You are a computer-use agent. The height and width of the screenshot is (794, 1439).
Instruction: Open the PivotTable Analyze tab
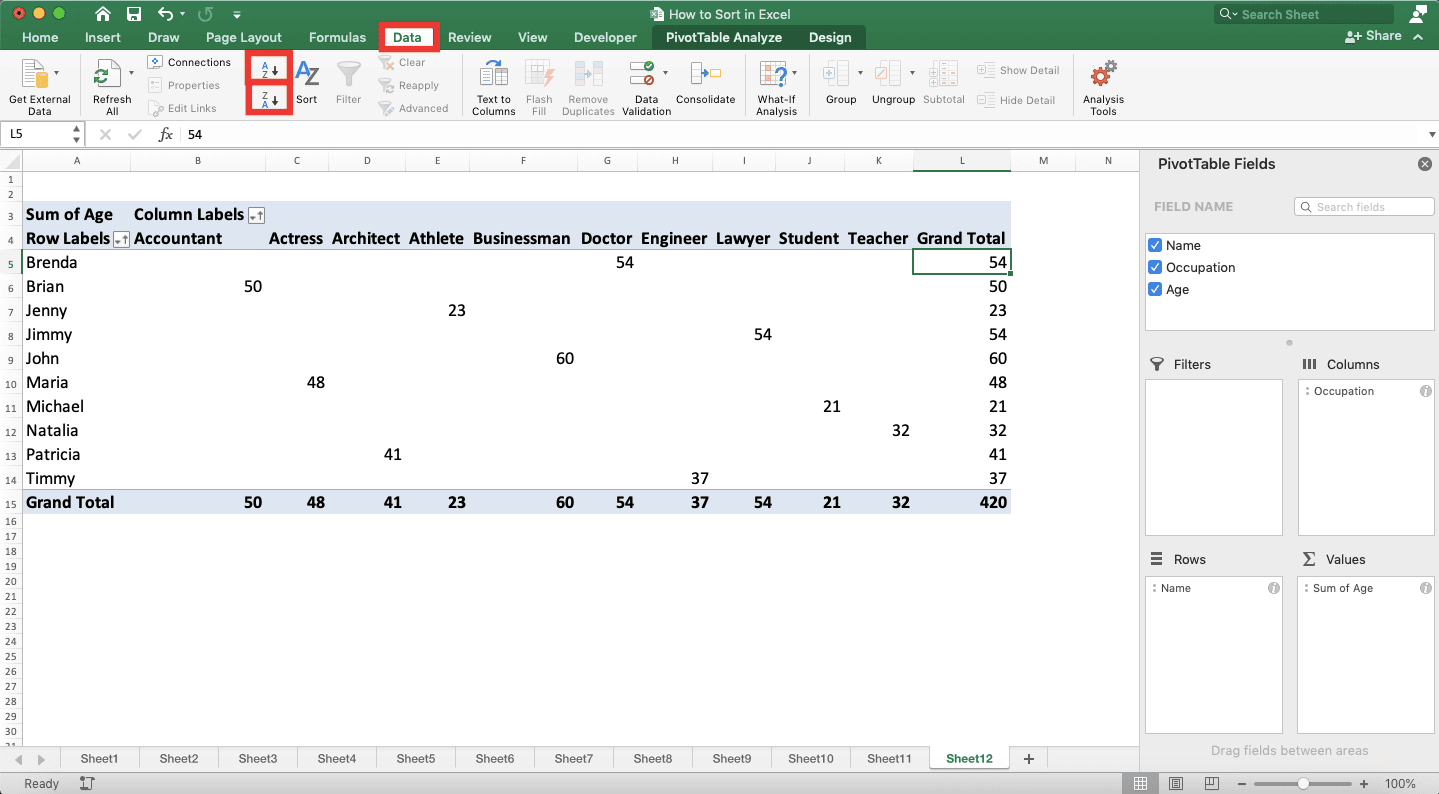[x=723, y=37]
